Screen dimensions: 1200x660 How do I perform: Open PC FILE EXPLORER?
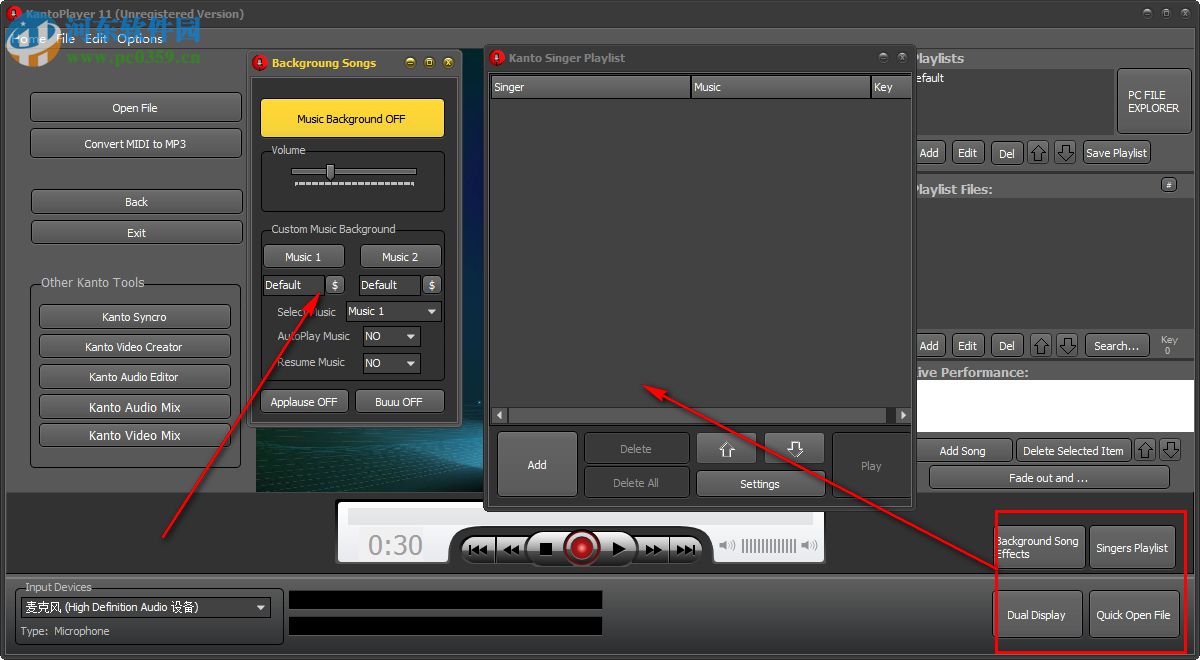[1153, 101]
